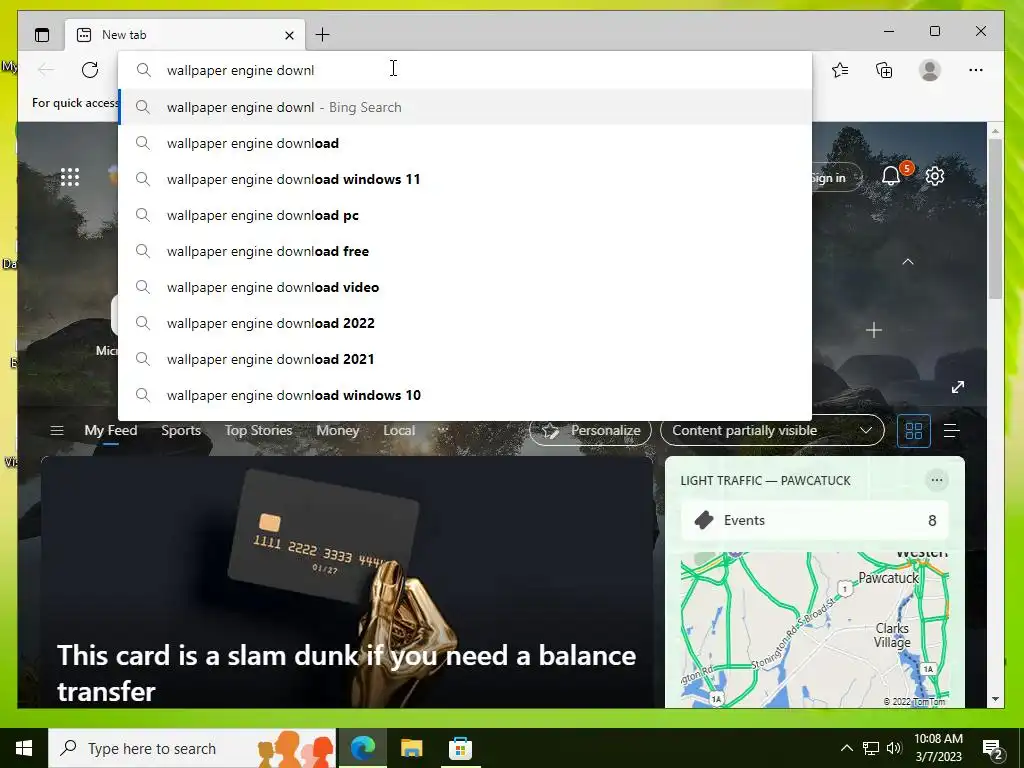This screenshot has height=768, width=1024.
Task: Open Settings and more ellipsis menu
Action: (976, 70)
